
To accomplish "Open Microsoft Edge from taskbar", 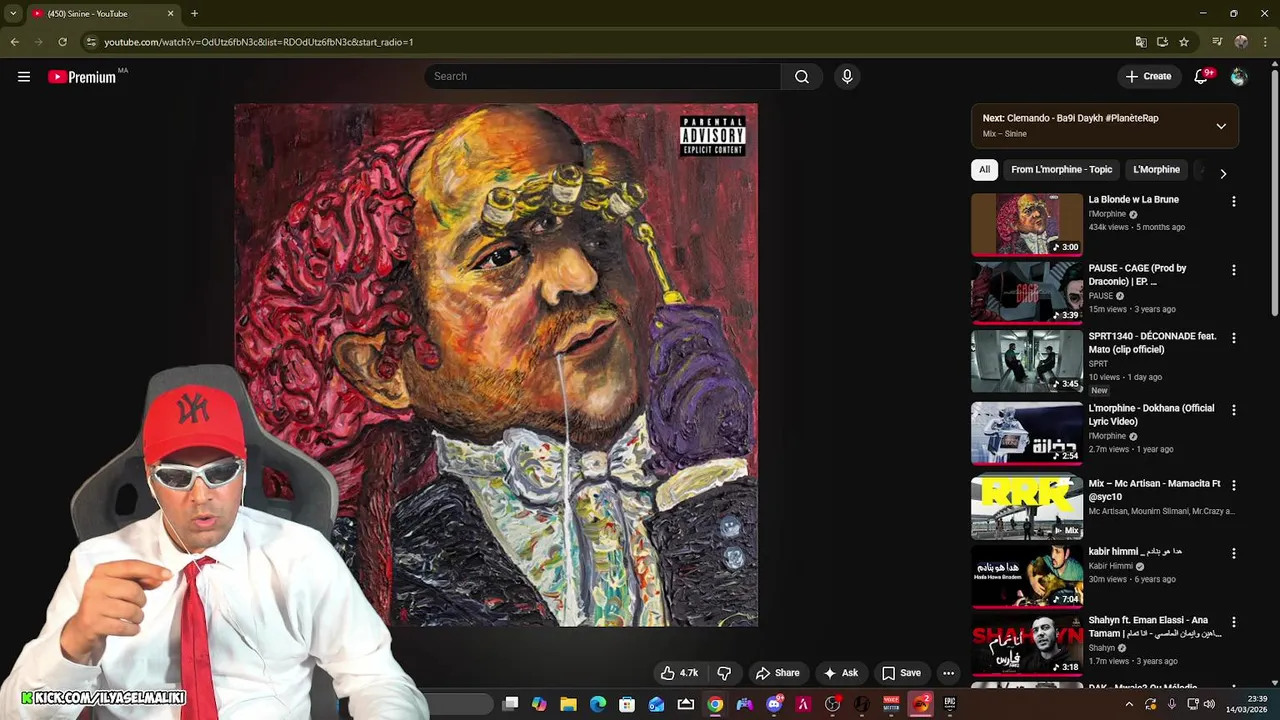I will pyautogui.click(x=598, y=704).
